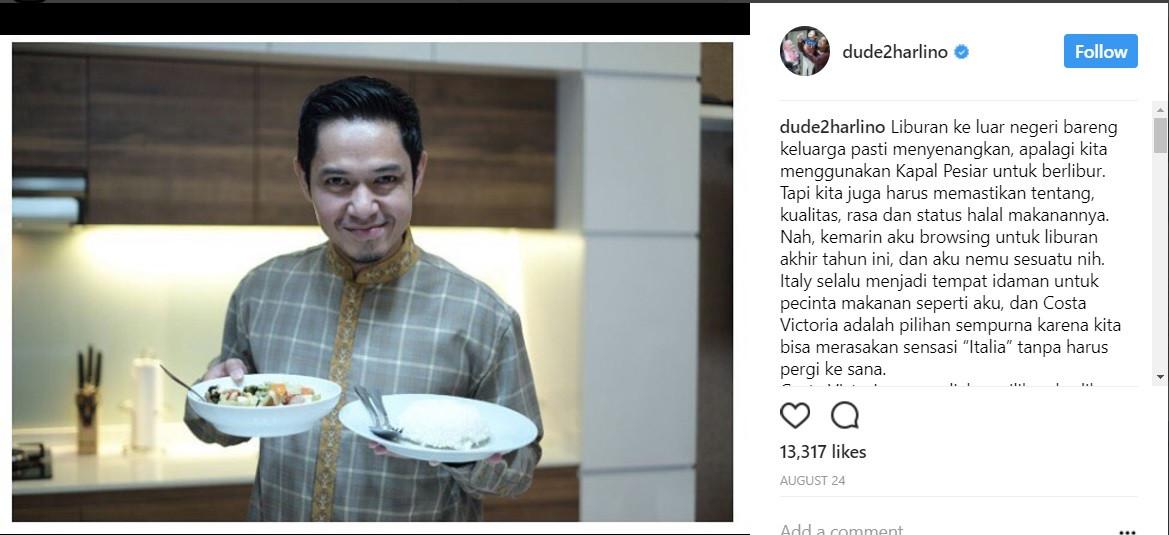The image size is (1169, 535).
Task: Click the caption scrollbar thumb
Action: 1161,135
